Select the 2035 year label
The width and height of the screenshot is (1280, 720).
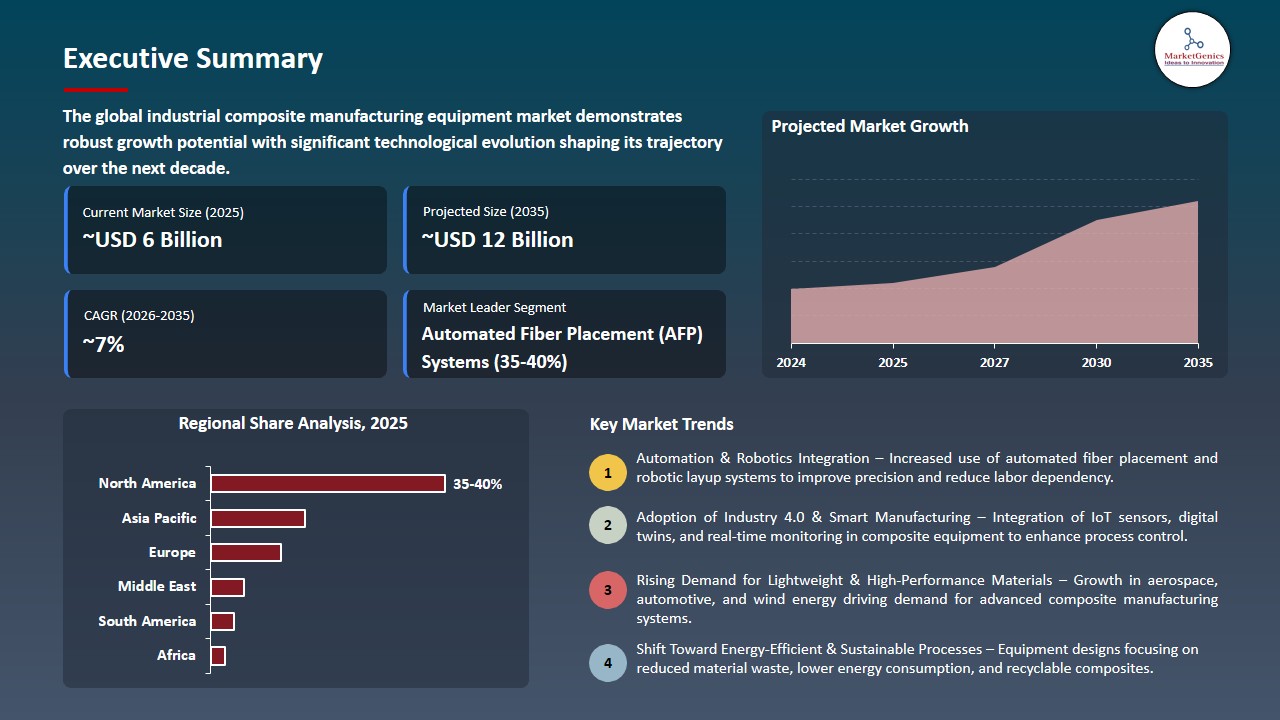[x=1197, y=363]
